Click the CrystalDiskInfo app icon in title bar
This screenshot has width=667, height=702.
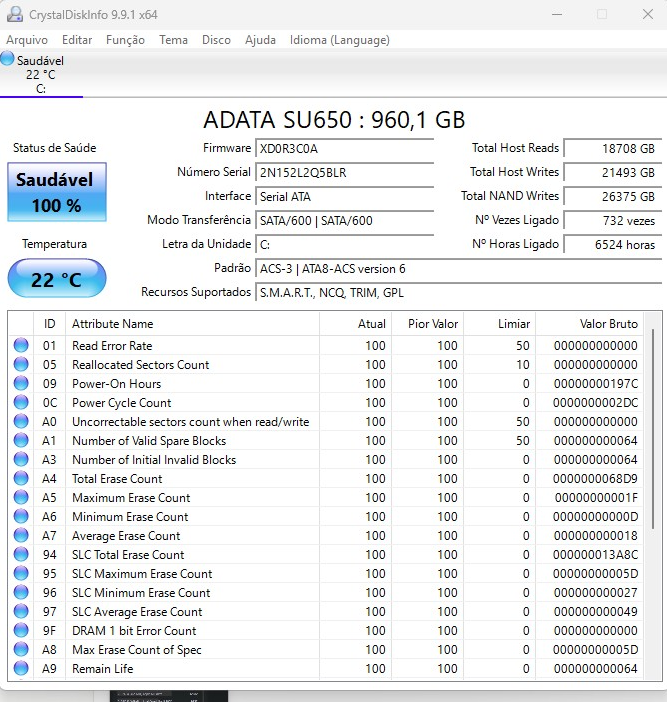click(x=15, y=14)
